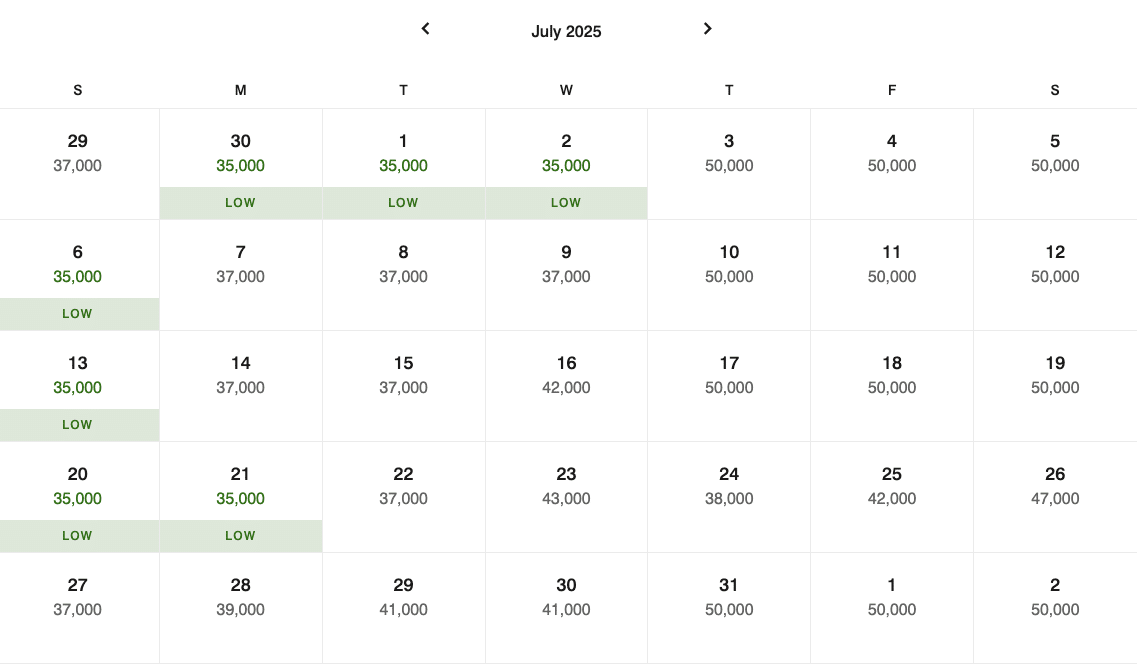Click July 13 low price cell
The width and height of the screenshot is (1137, 669).
coord(78,386)
